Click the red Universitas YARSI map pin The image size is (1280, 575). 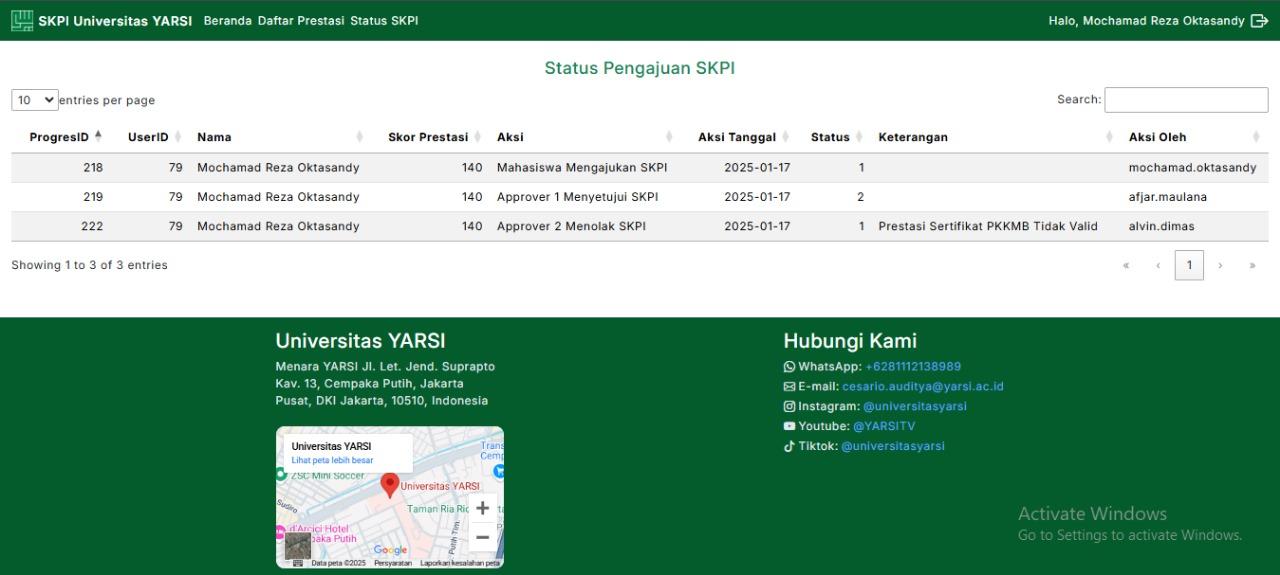[x=390, y=486]
